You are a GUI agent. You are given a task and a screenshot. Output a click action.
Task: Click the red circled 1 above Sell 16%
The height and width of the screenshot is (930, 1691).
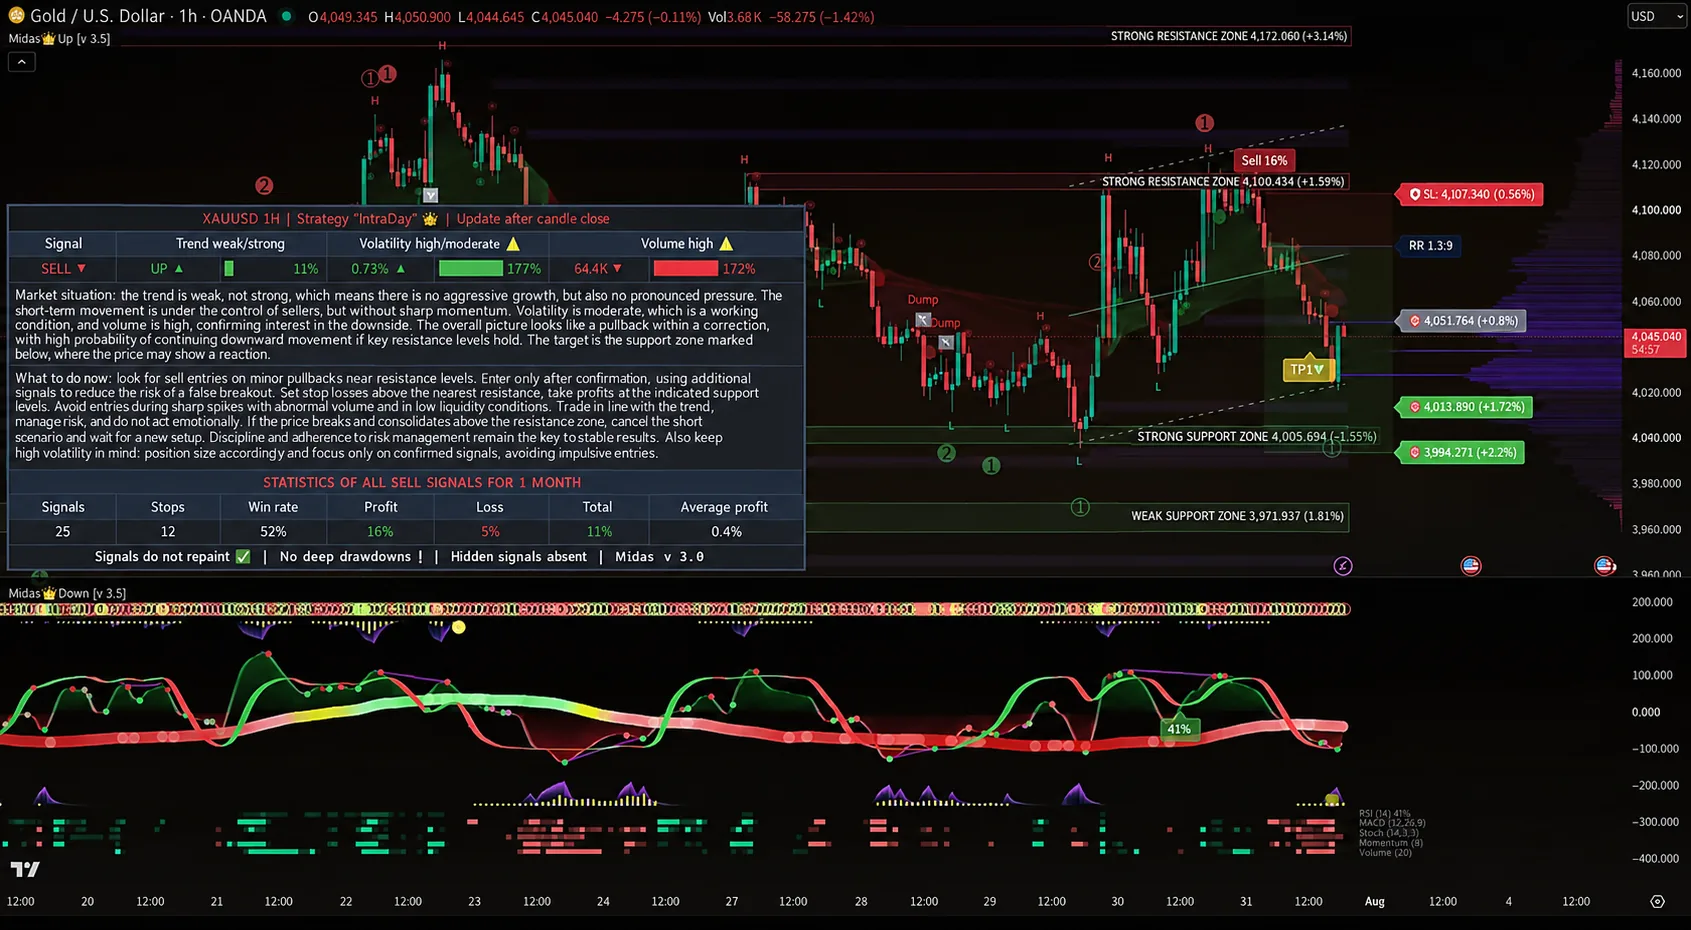pos(1204,123)
